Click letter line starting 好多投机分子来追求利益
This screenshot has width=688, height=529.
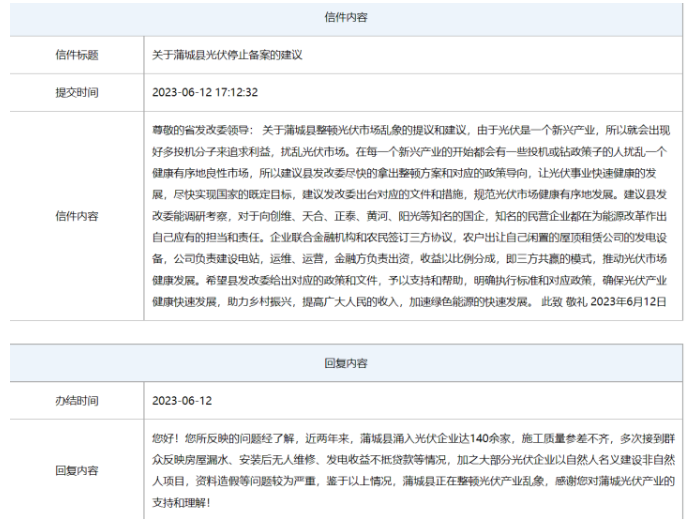point(409,152)
